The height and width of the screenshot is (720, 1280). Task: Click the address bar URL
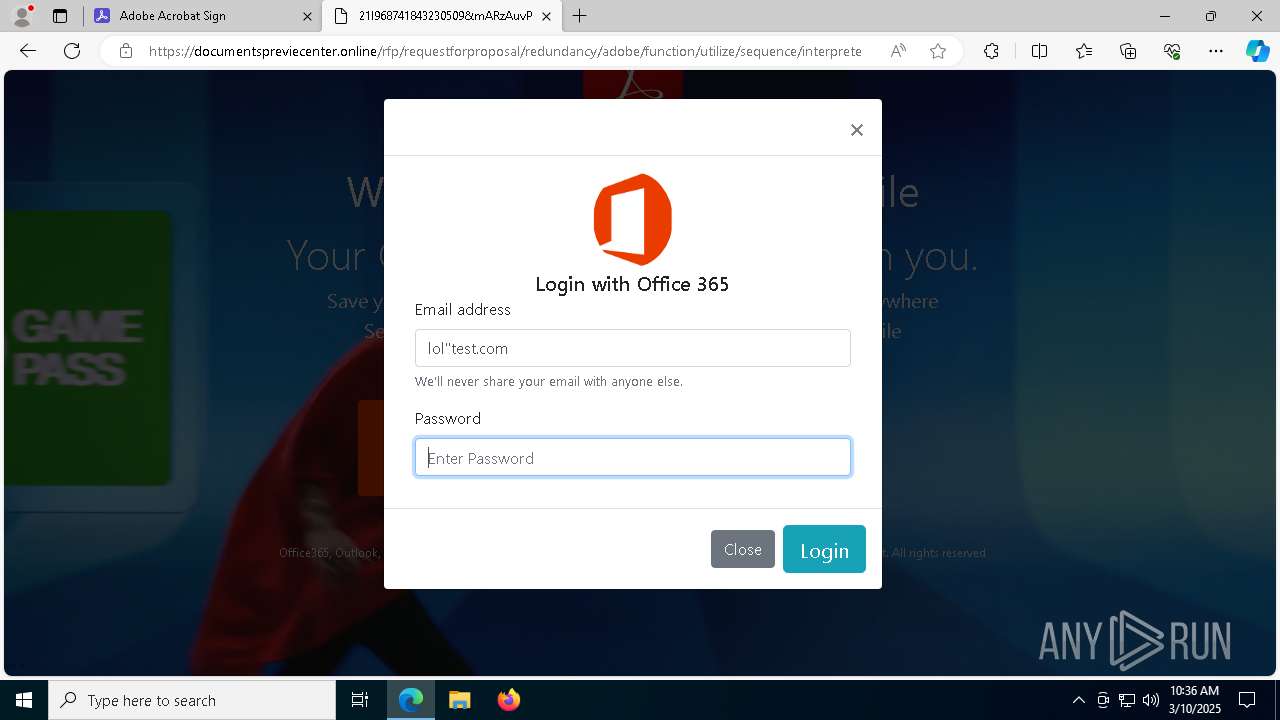505,51
